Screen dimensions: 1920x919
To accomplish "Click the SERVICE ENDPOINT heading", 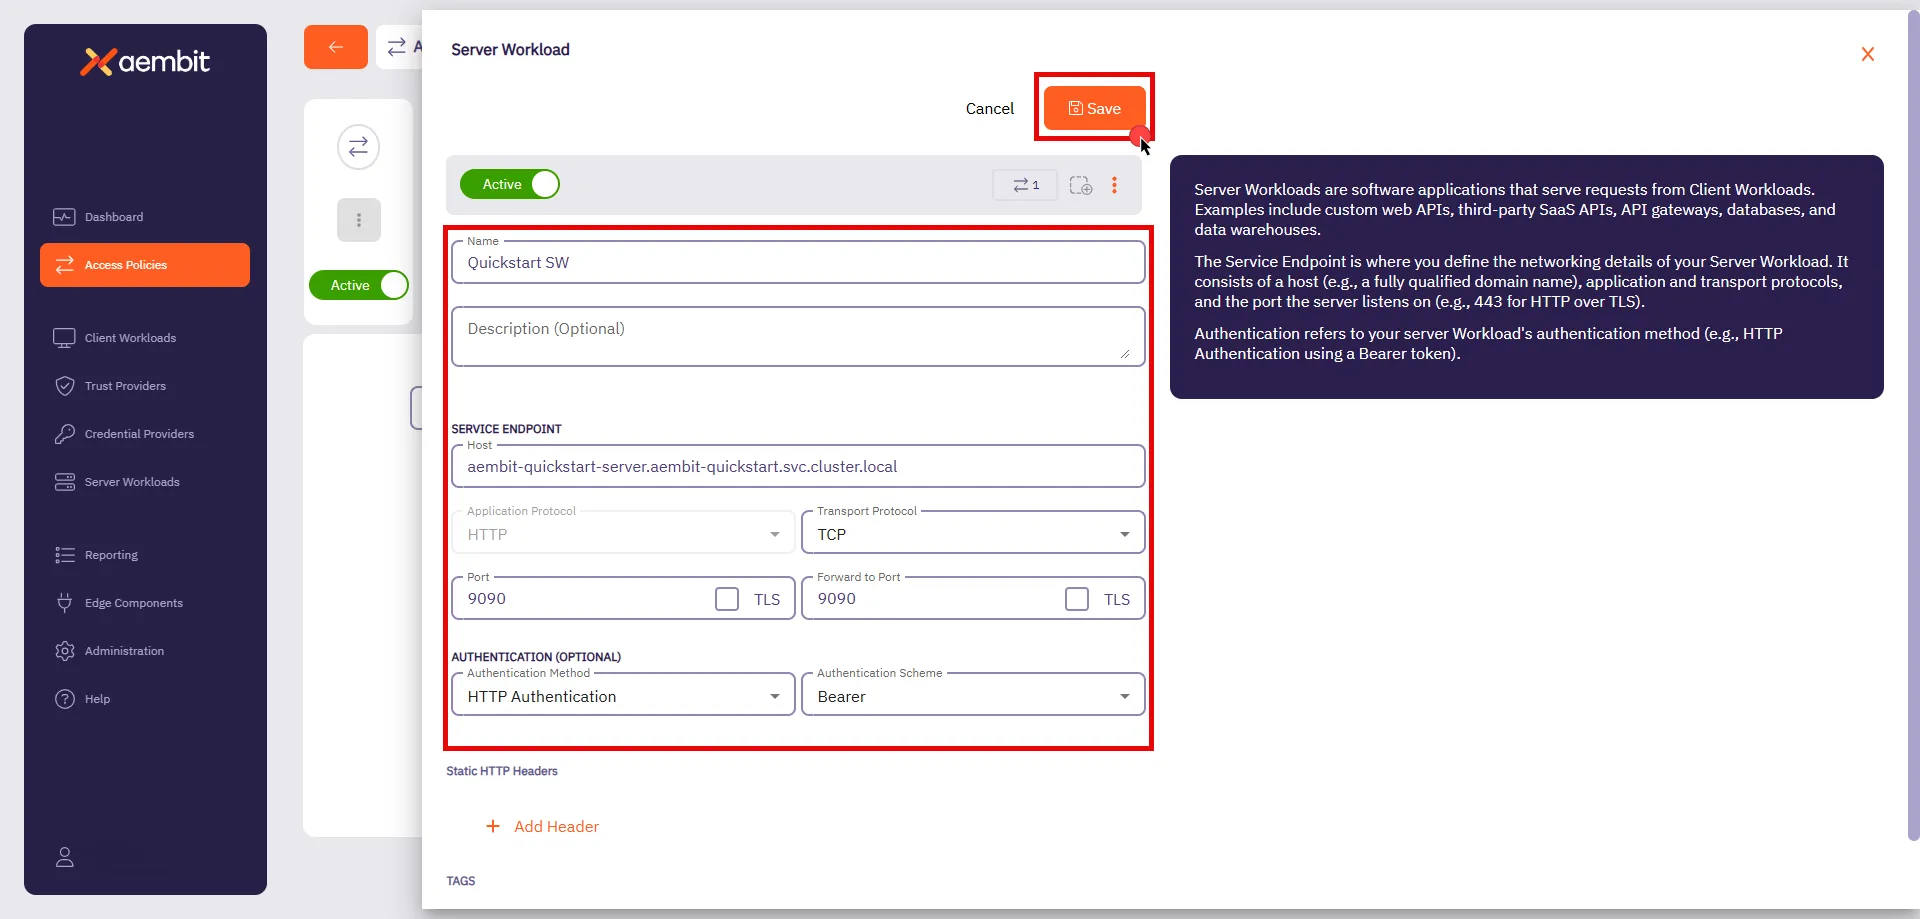I will (x=506, y=429).
